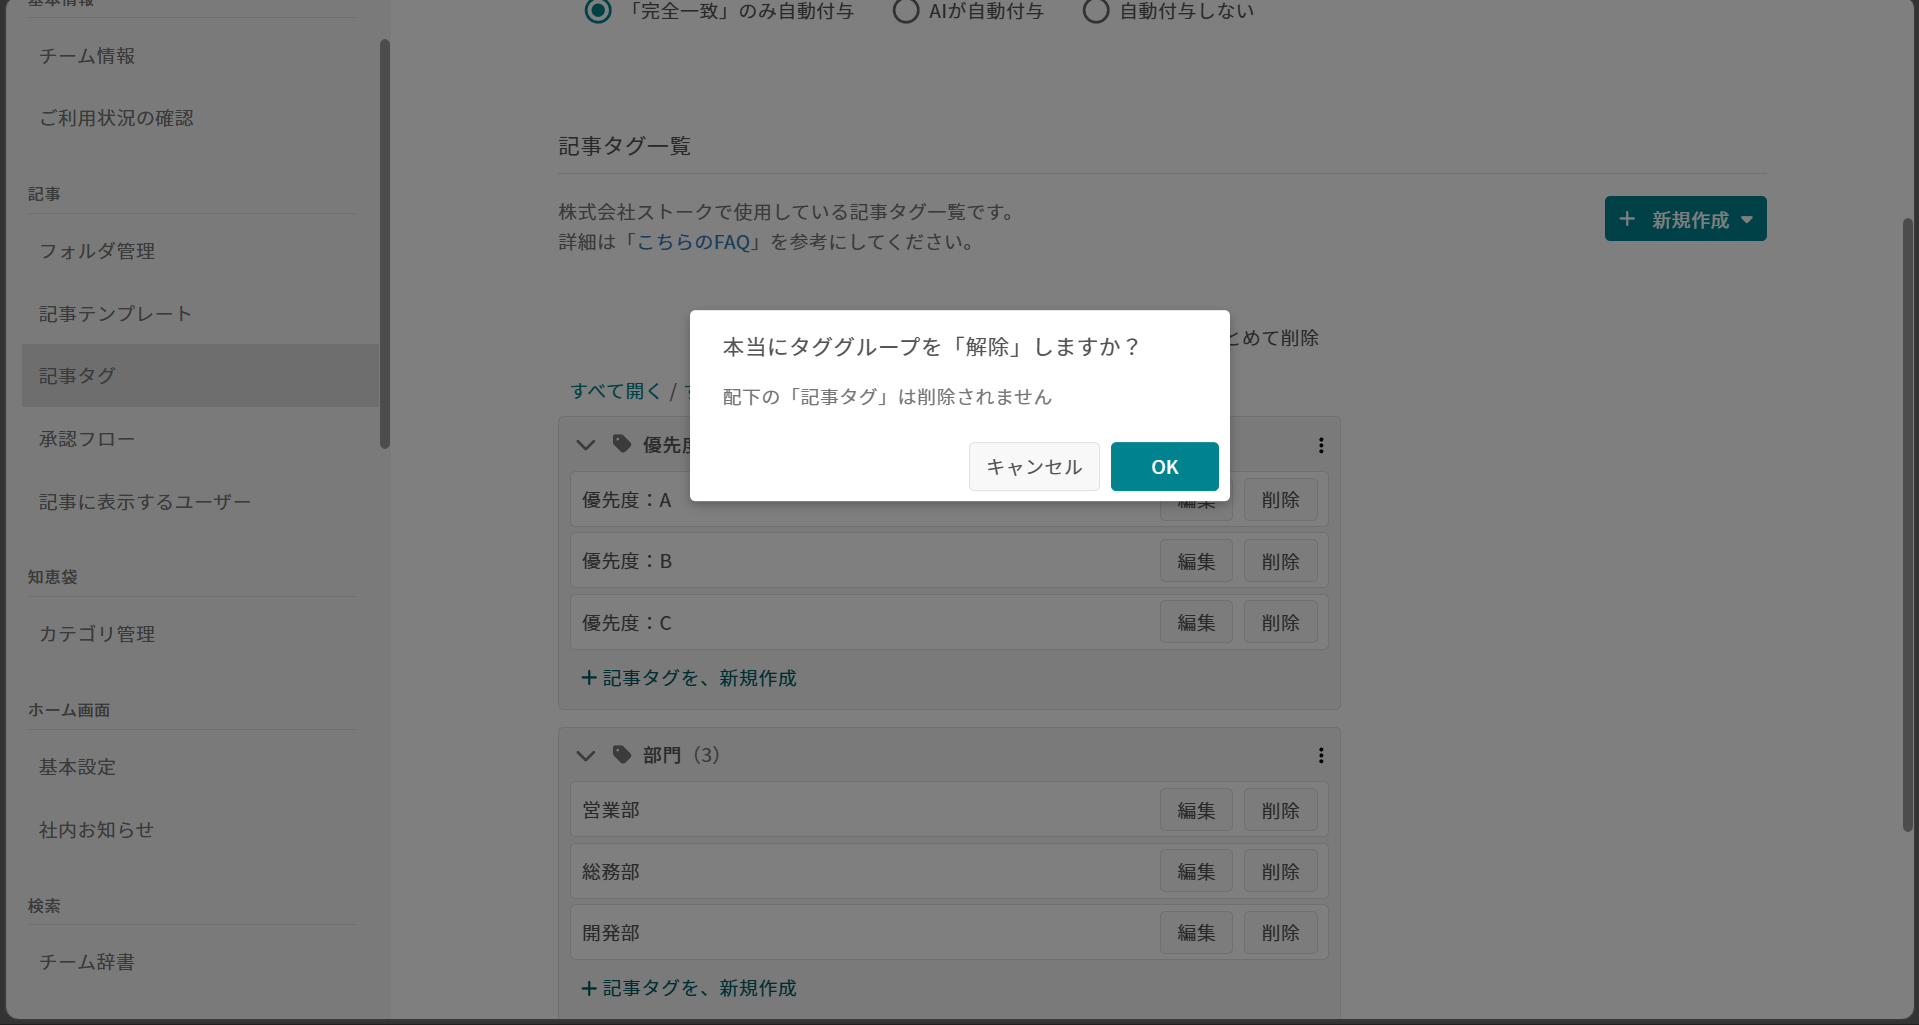Open the こちらのFAQ link
This screenshot has width=1919, height=1025.
[x=693, y=242]
